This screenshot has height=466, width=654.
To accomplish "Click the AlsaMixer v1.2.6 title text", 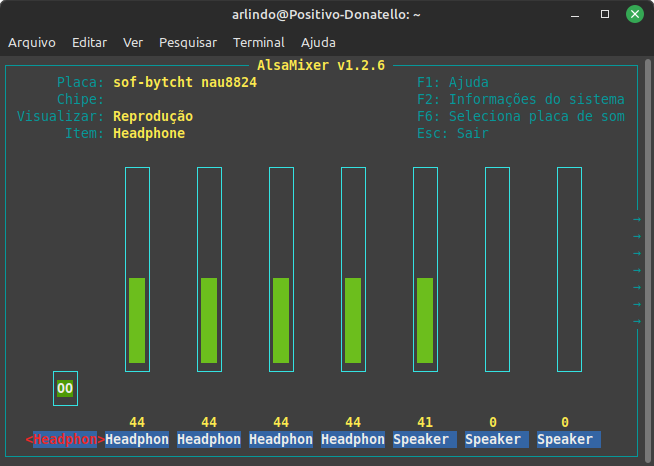I will click(x=321, y=65).
